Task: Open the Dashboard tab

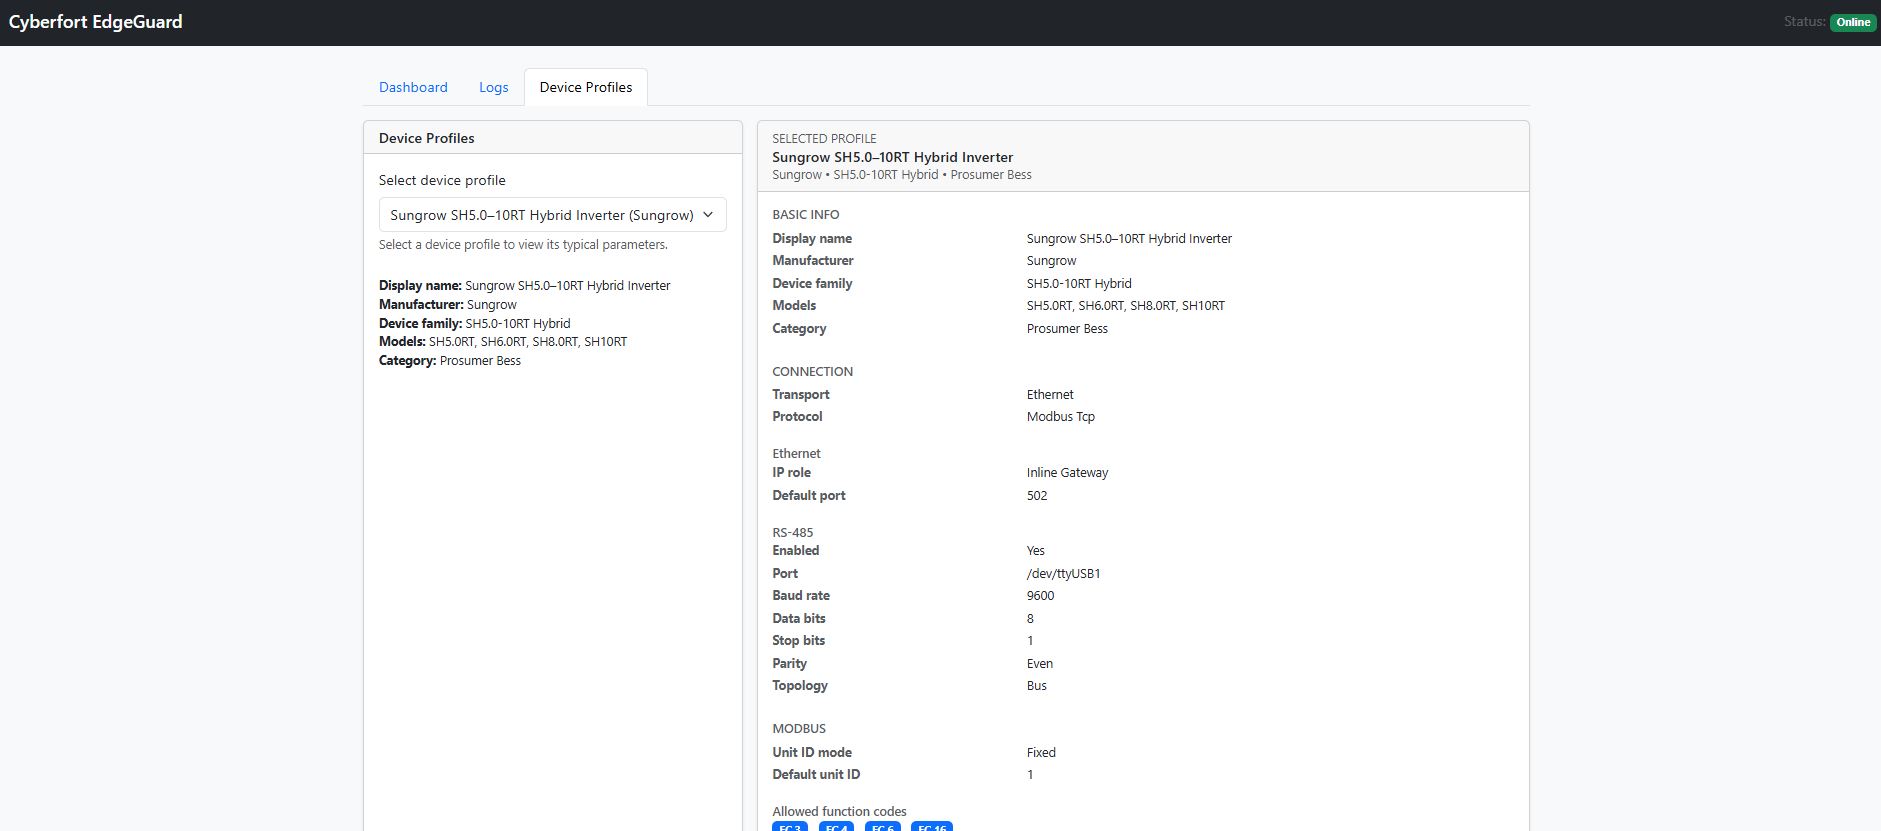Action: [x=413, y=87]
